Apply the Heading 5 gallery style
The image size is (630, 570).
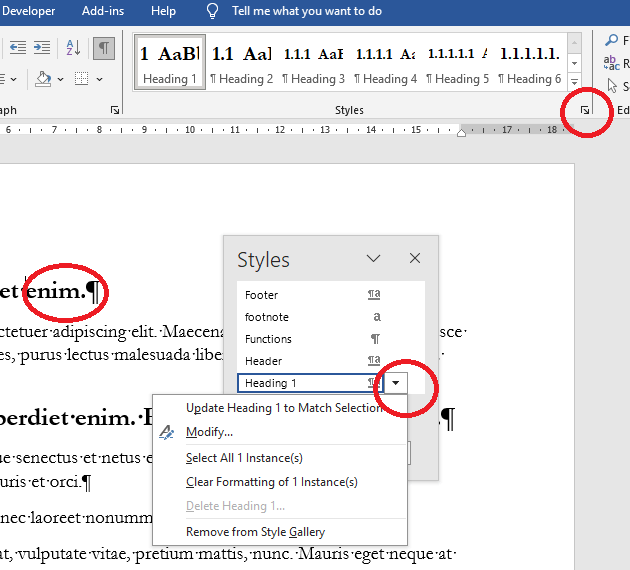[458, 62]
